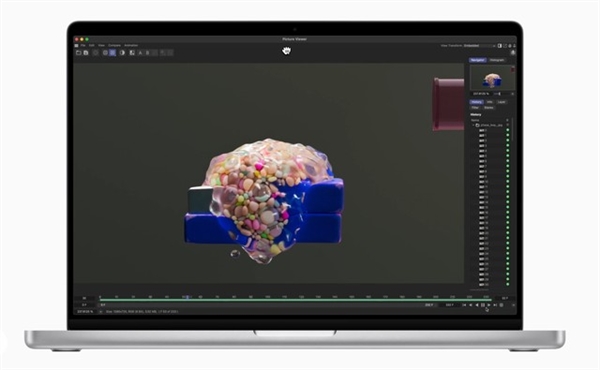Adjust the Navigator zoom slider

tap(499, 94)
